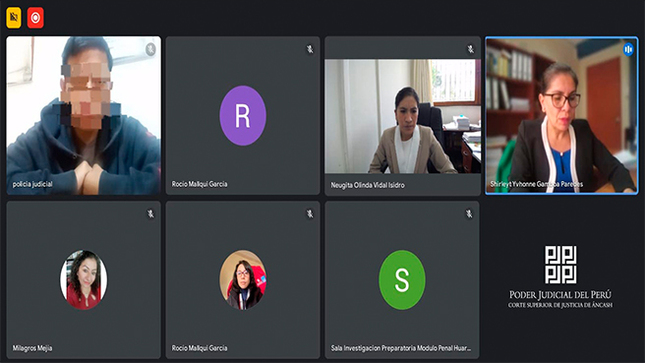
Task: Select the green S avatar circle
Action: pos(402,280)
